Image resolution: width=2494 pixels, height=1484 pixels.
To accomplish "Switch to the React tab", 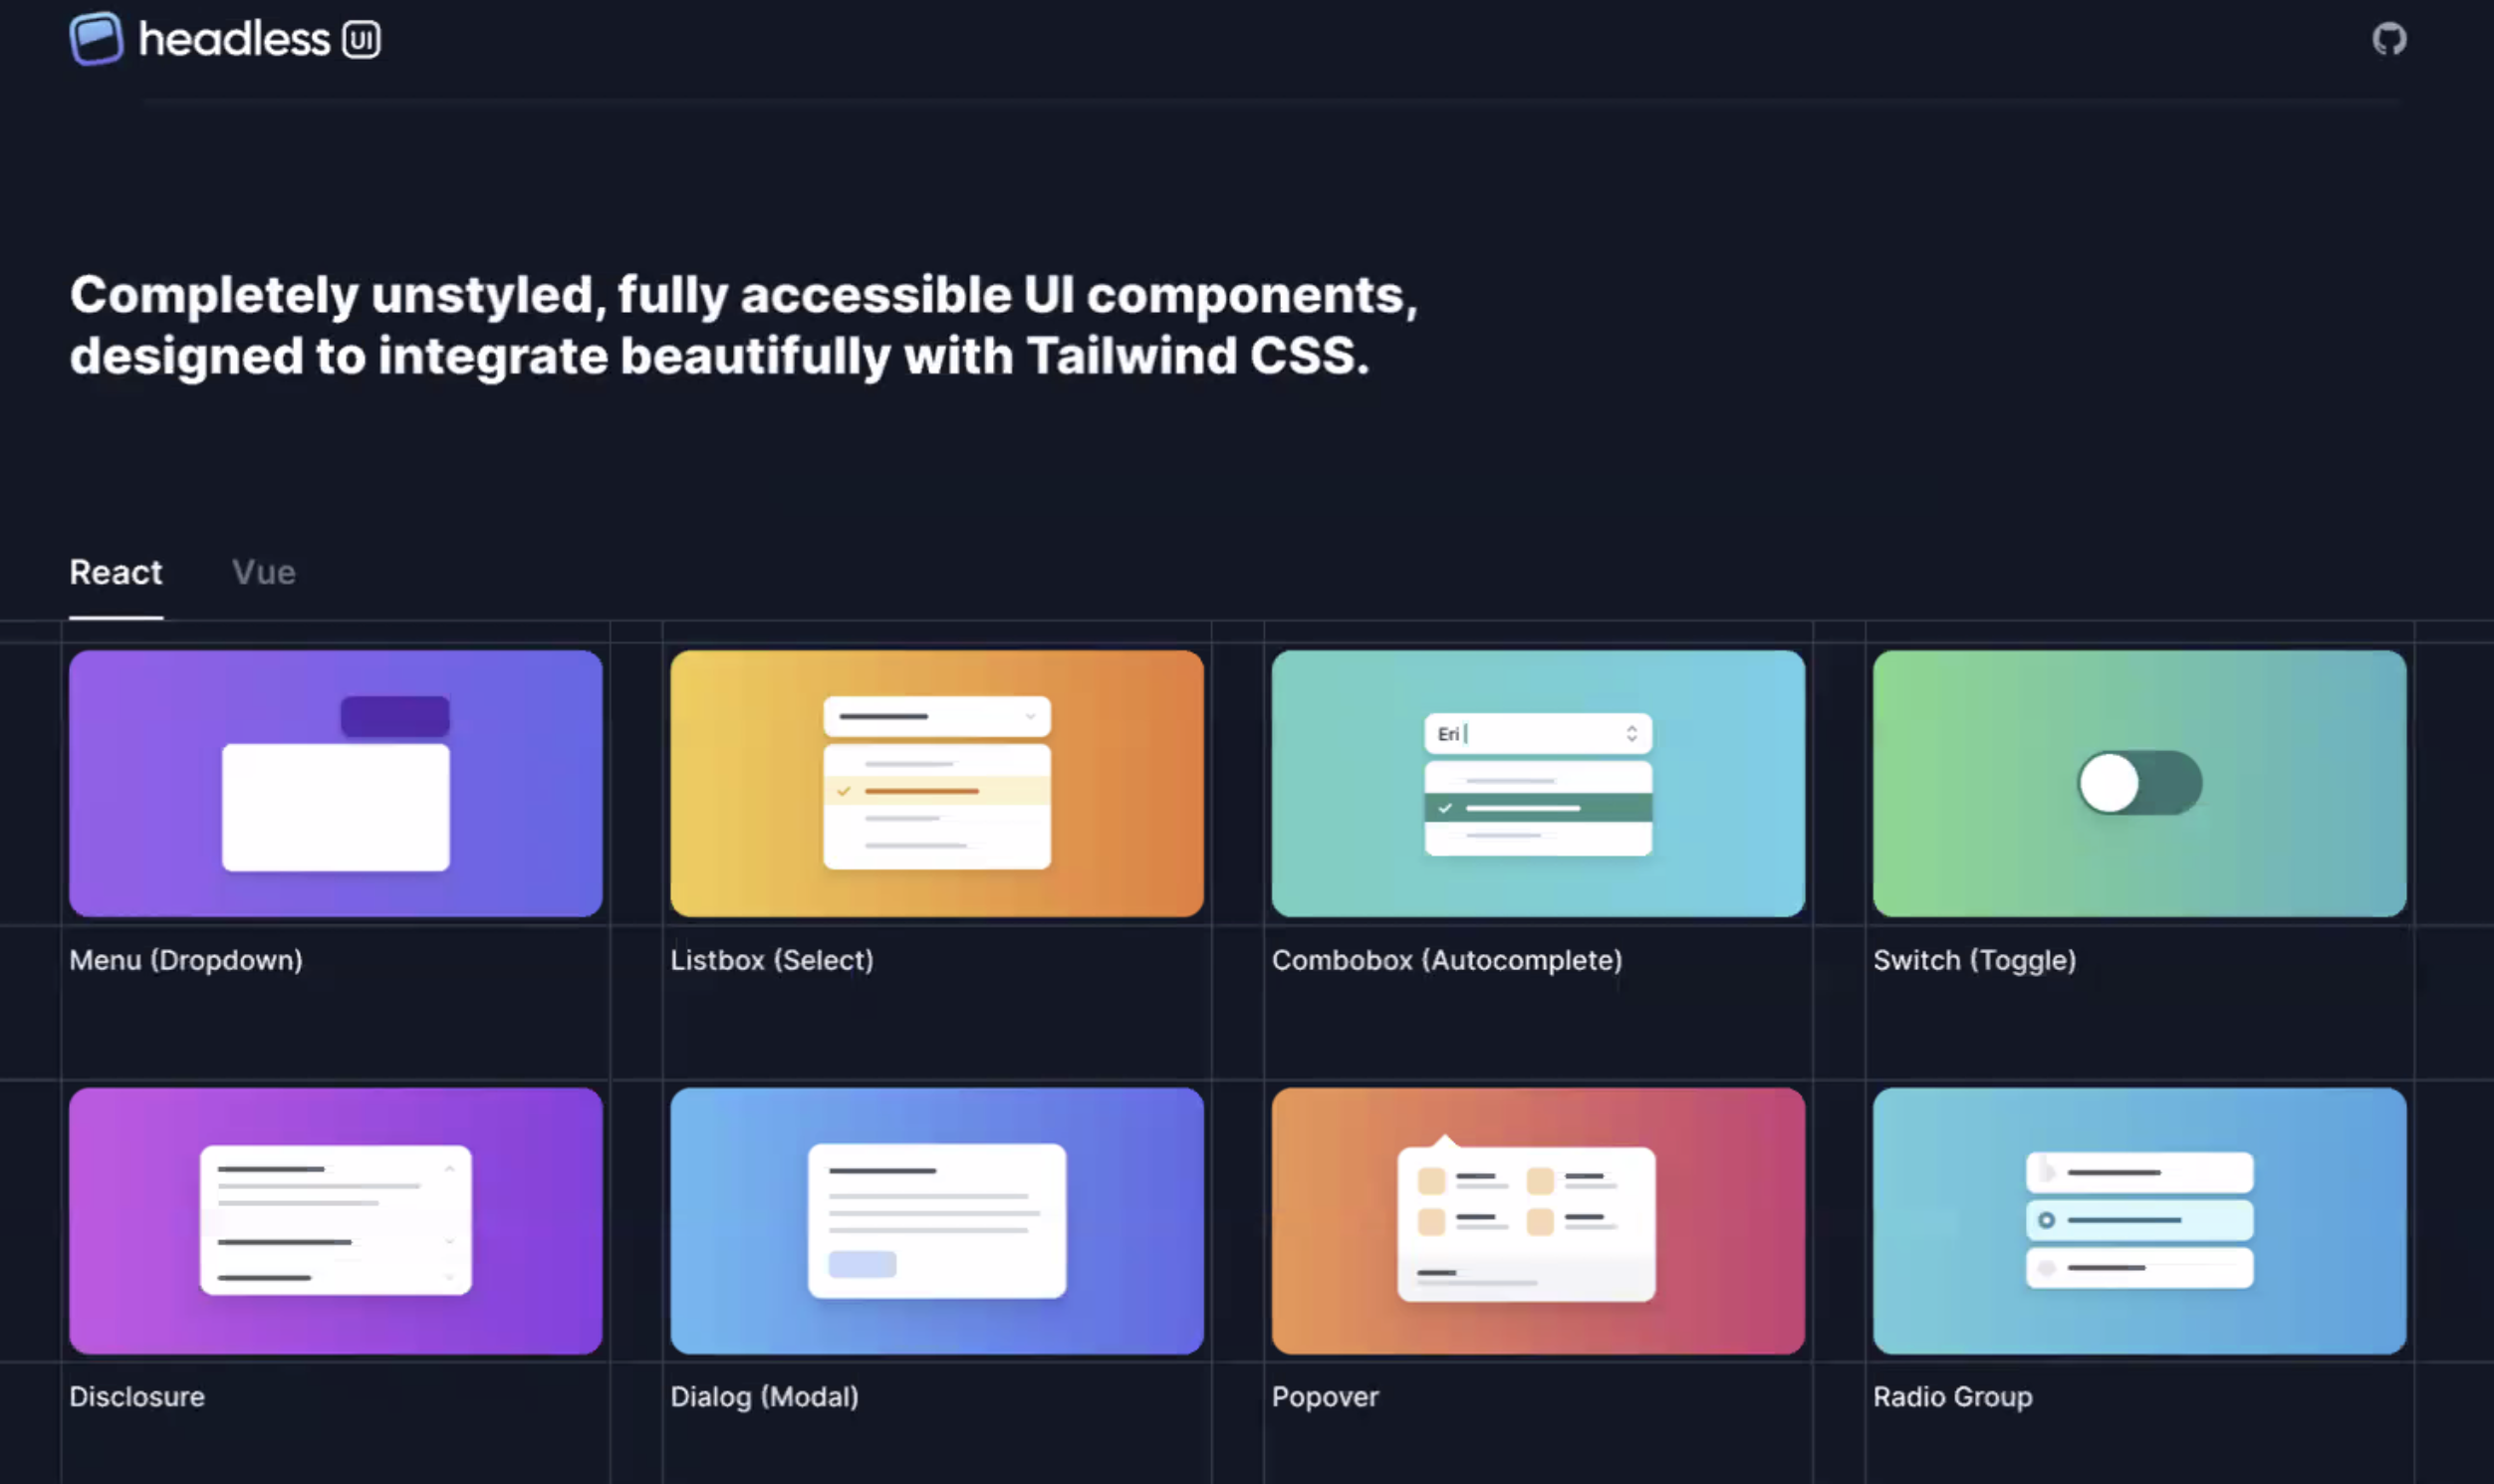I will pos(116,572).
